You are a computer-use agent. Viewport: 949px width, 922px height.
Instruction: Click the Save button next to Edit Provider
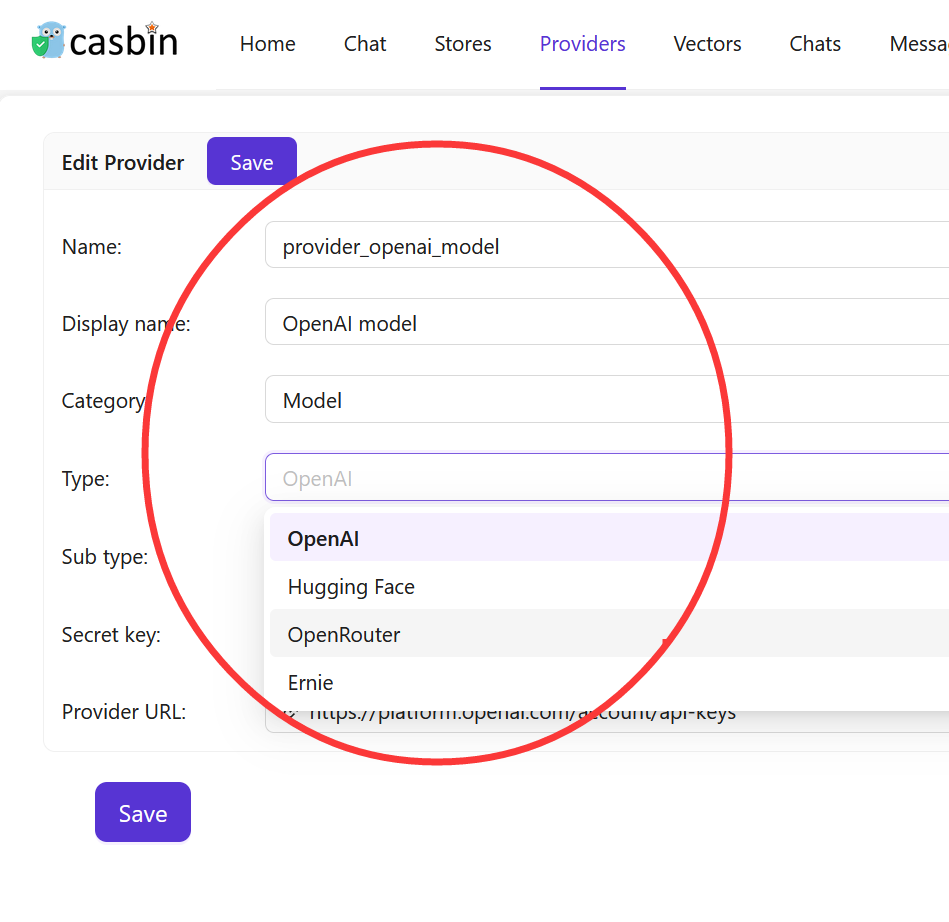pyautogui.click(x=251, y=161)
